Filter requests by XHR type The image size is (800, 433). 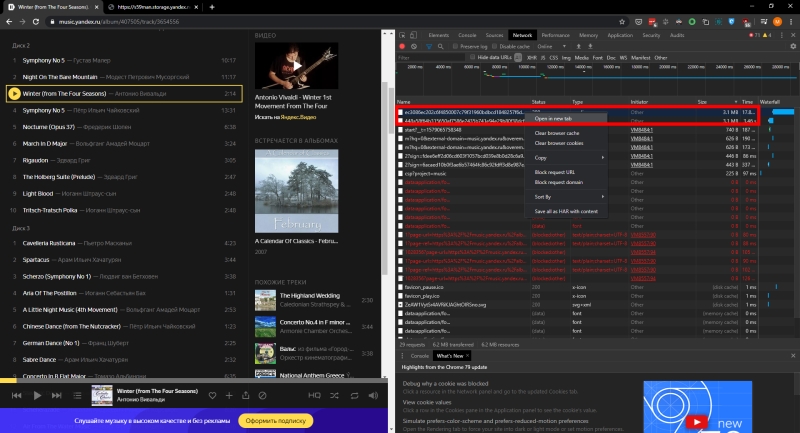[x=532, y=58]
